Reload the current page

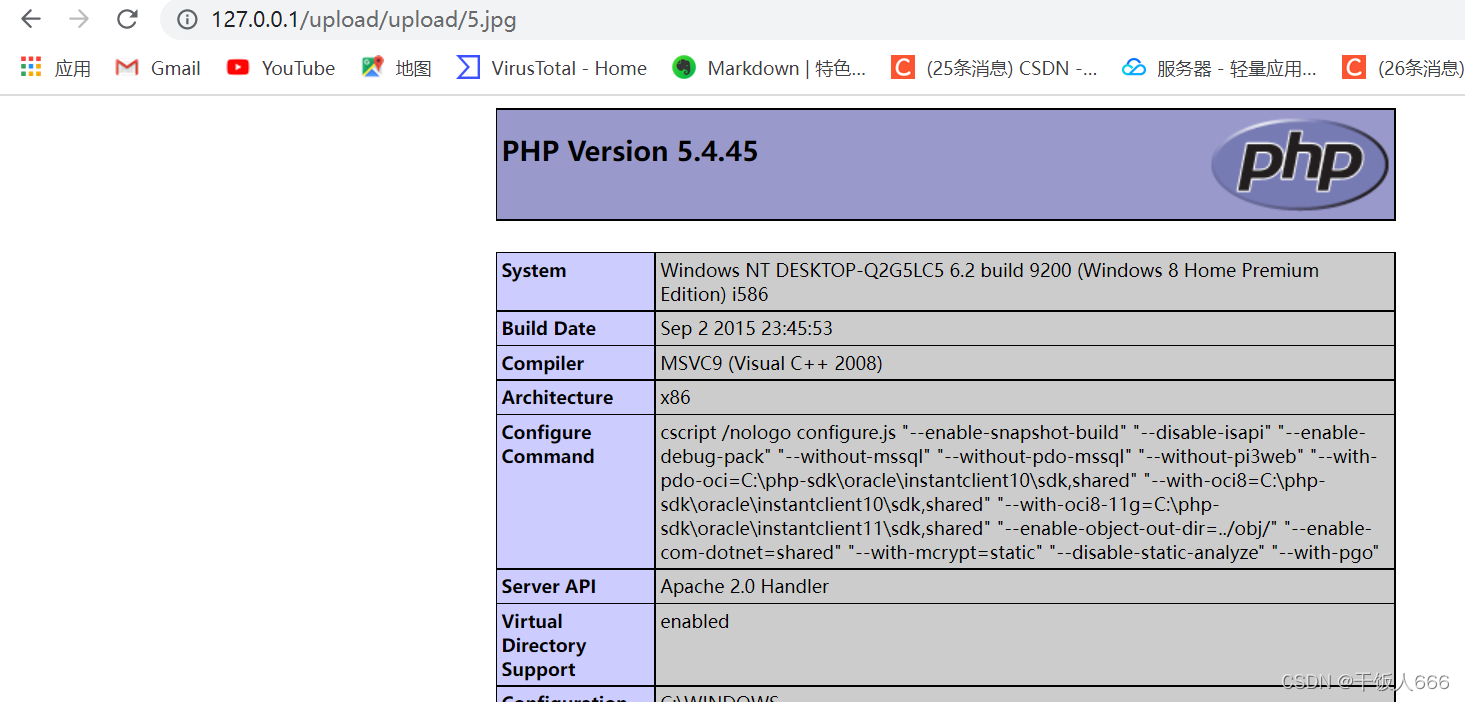pyautogui.click(x=127, y=19)
